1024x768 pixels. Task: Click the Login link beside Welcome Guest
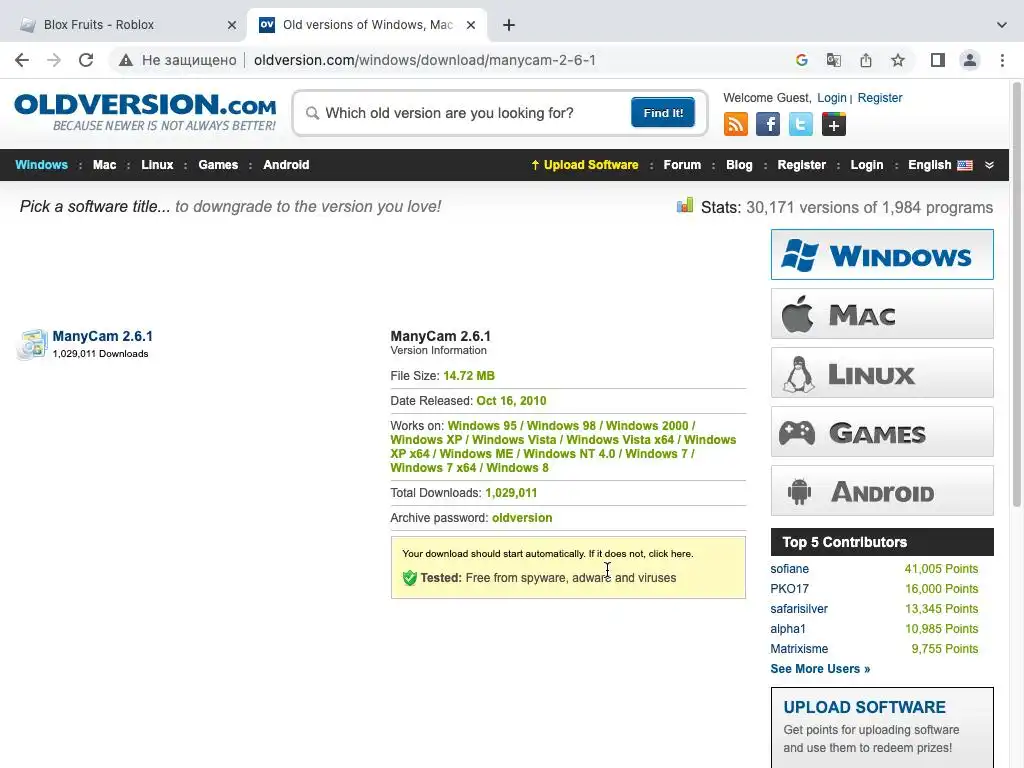click(x=832, y=98)
